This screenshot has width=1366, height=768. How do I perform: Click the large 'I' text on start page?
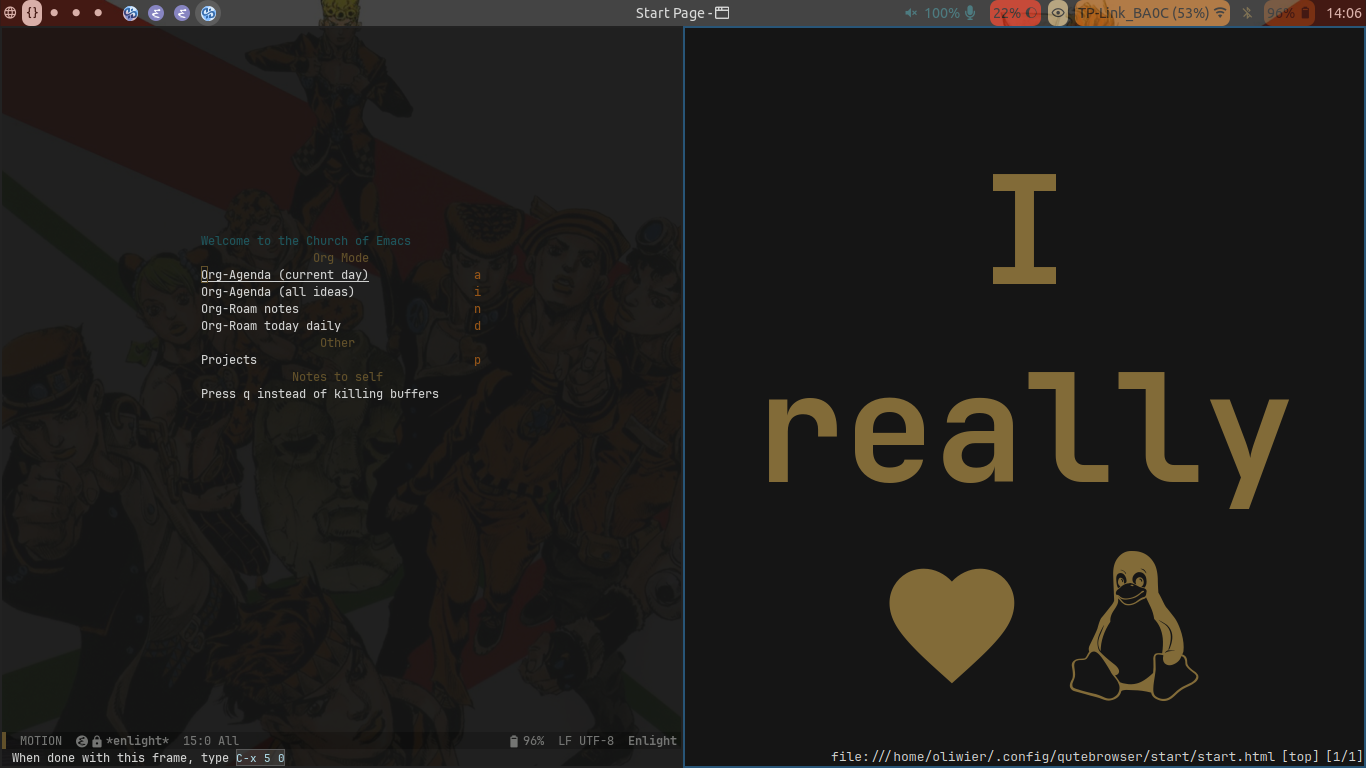(x=1024, y=227)
